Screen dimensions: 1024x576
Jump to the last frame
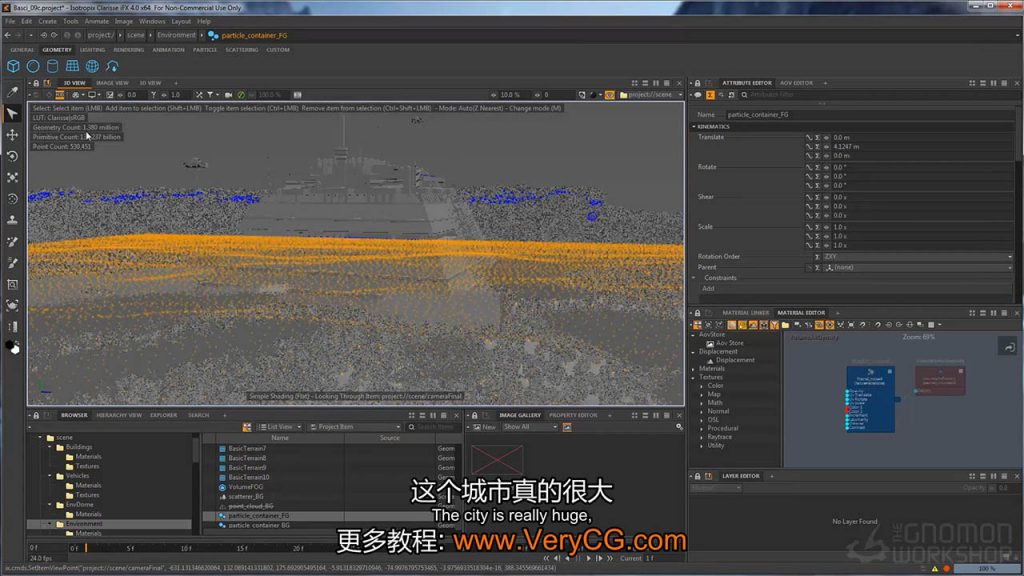click(x=610, y=558)
